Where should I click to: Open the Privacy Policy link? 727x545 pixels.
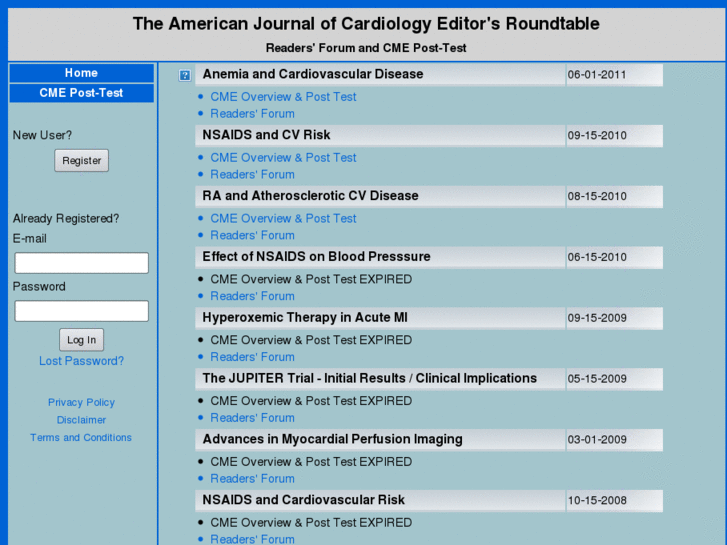[x=82, y=402]
